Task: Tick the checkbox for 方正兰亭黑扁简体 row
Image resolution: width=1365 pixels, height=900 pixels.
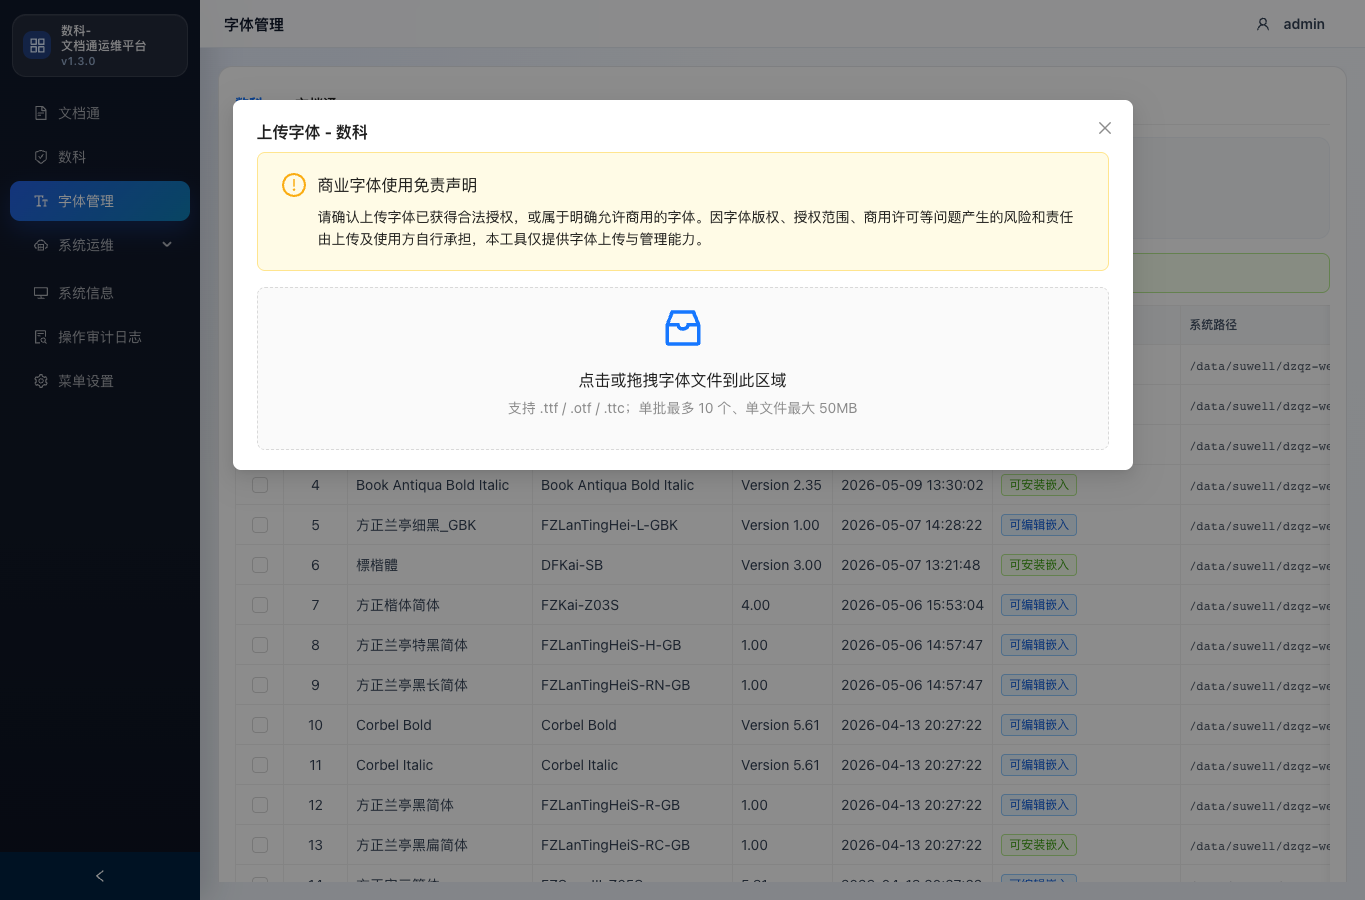Action: coord(260,845)
